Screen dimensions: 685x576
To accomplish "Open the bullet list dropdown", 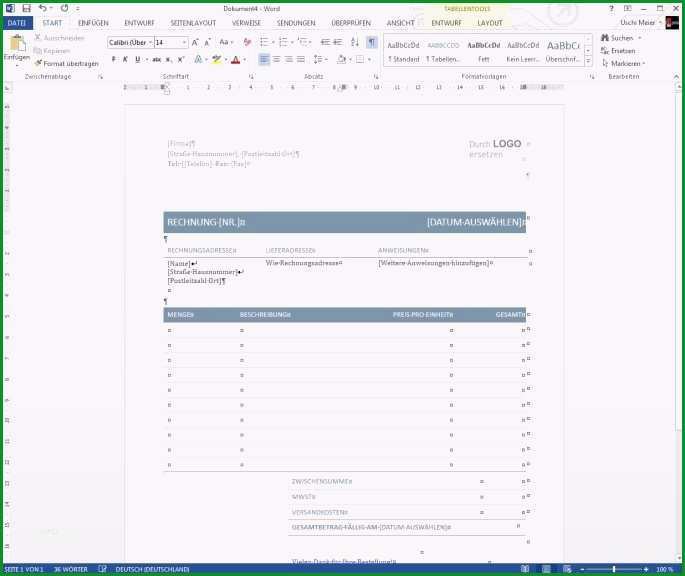I will click(x=273, y=42).
